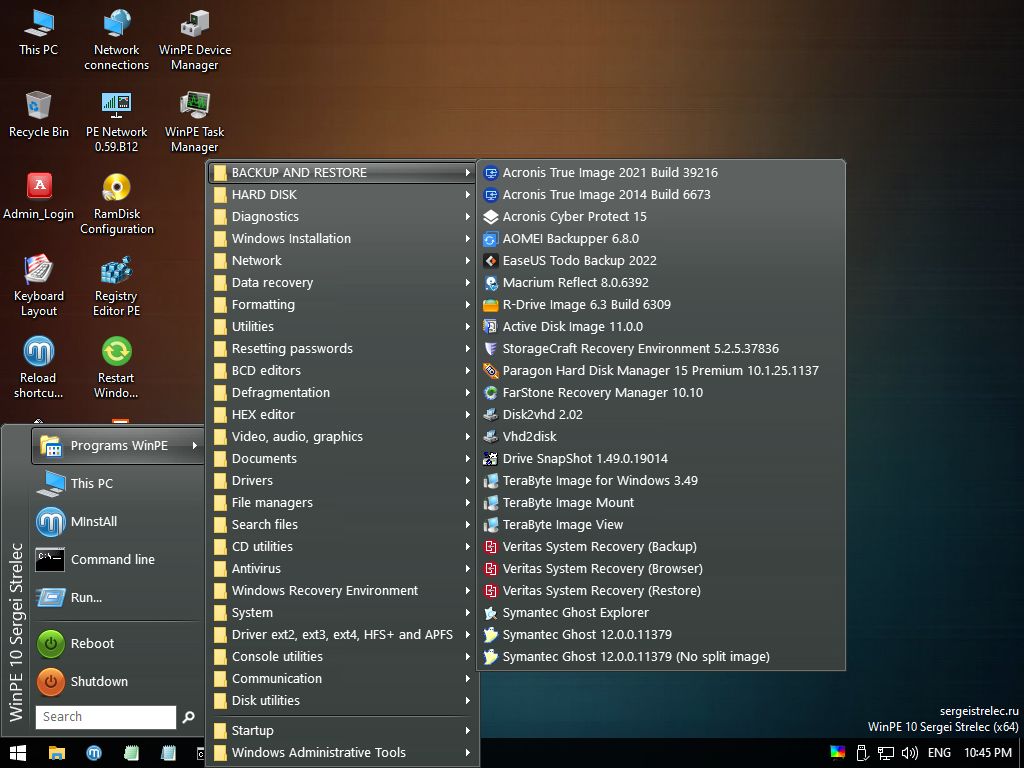
Task: Expand Driver ext2, ext3, ext4, HFS+ and APFS
Action: 342,635
